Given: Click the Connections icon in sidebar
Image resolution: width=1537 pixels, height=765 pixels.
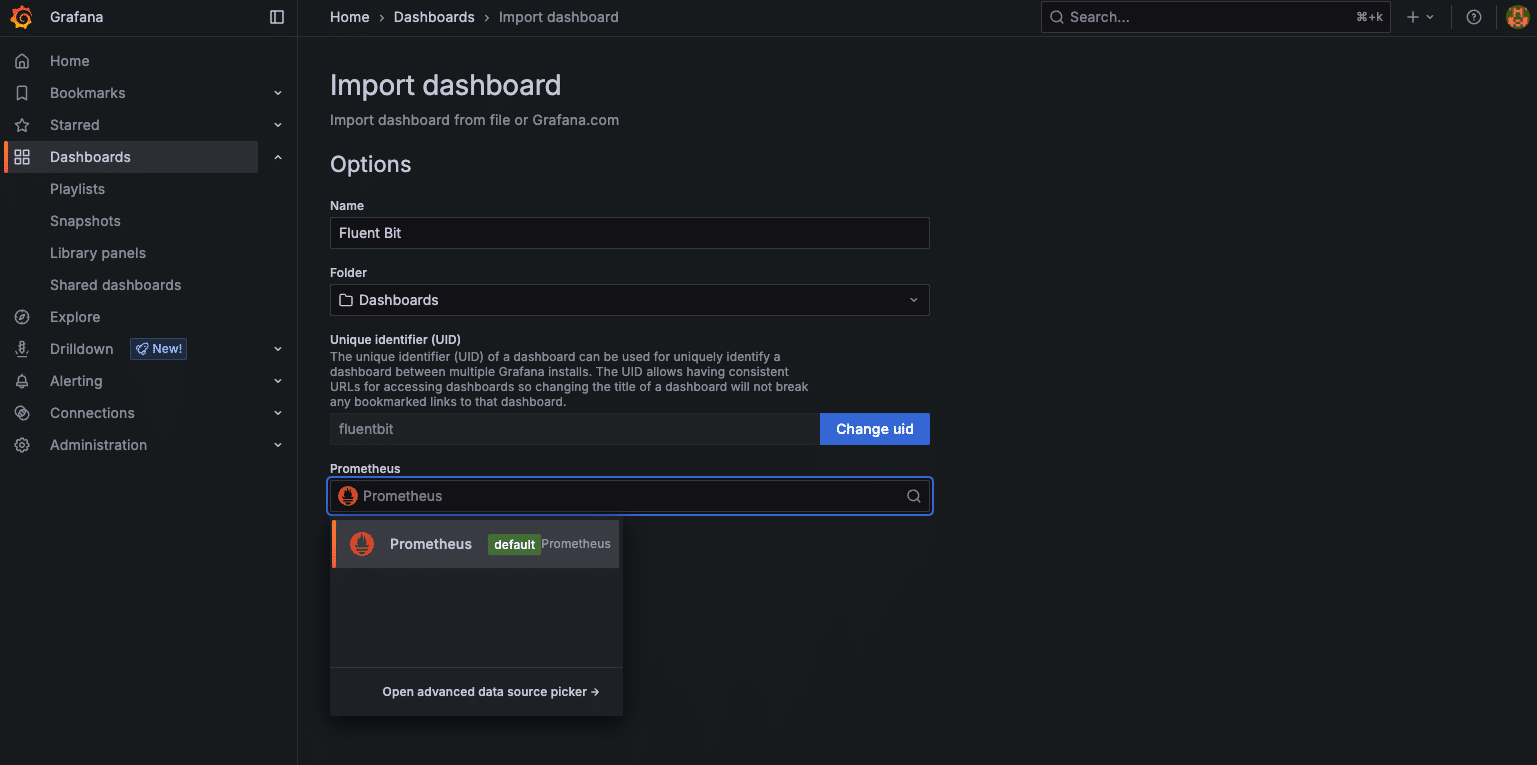Looking at the screenshot, I should 22,413.
